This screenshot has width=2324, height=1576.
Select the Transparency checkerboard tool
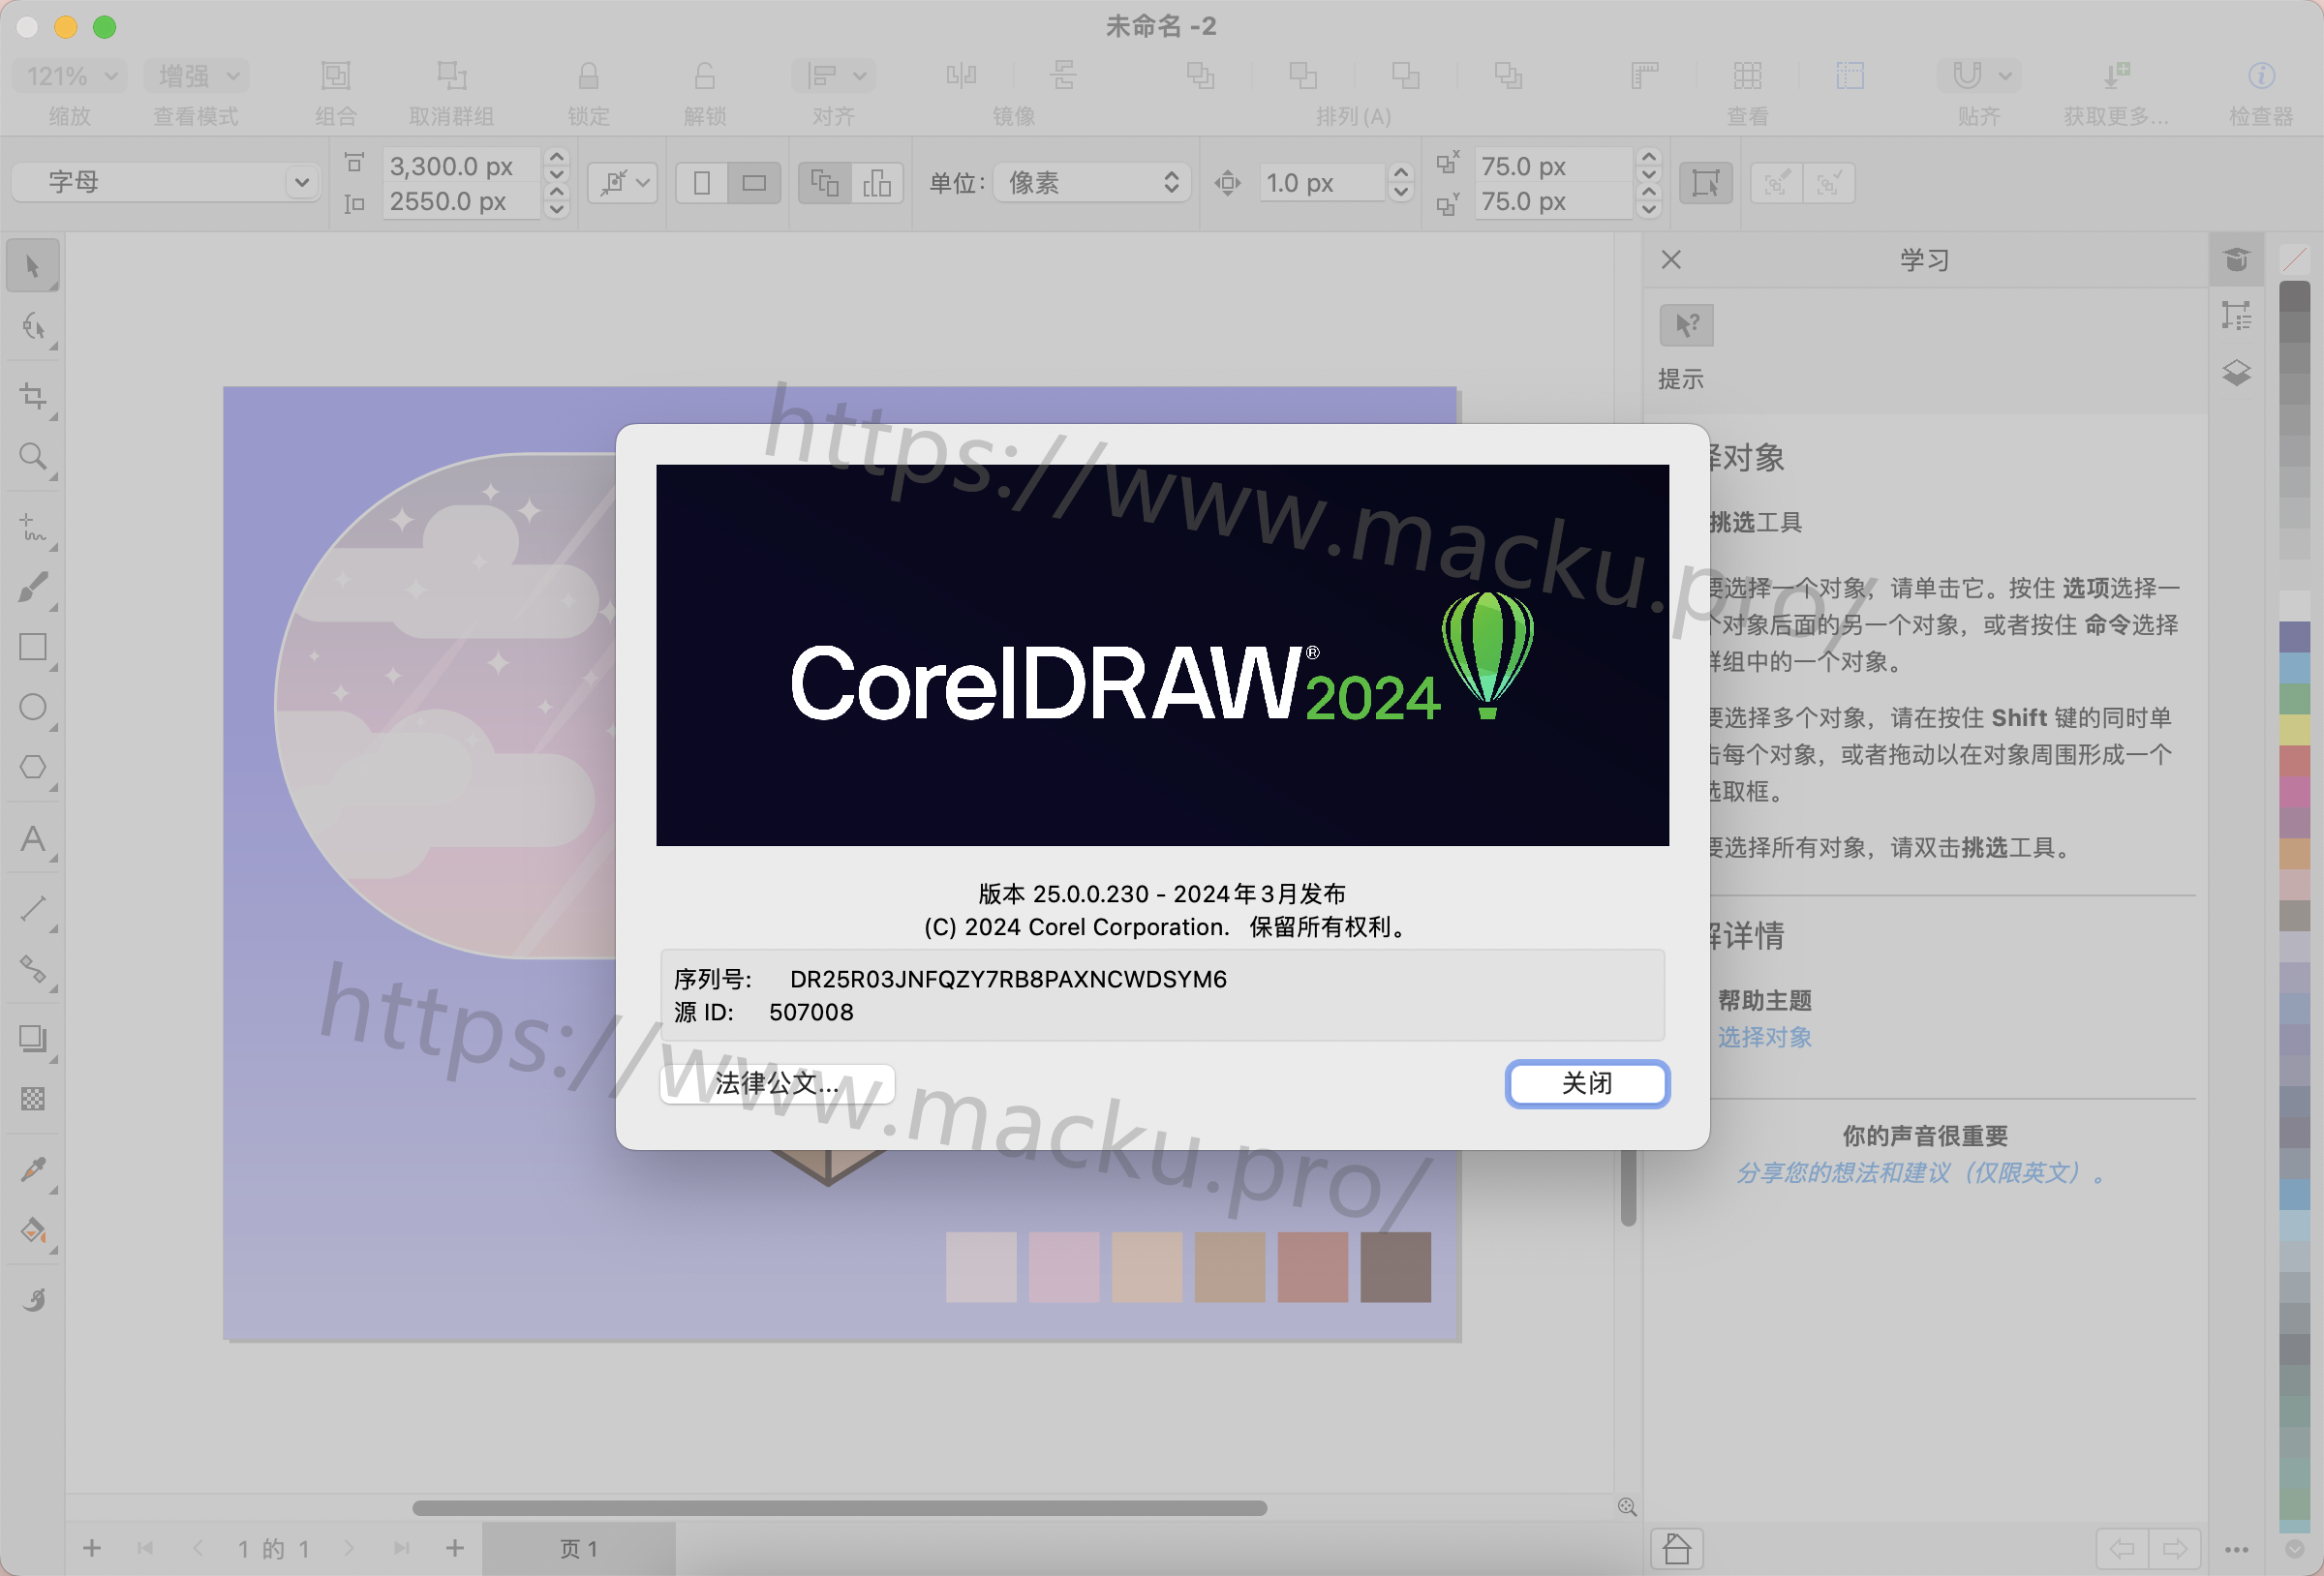tap(33, 1099)
